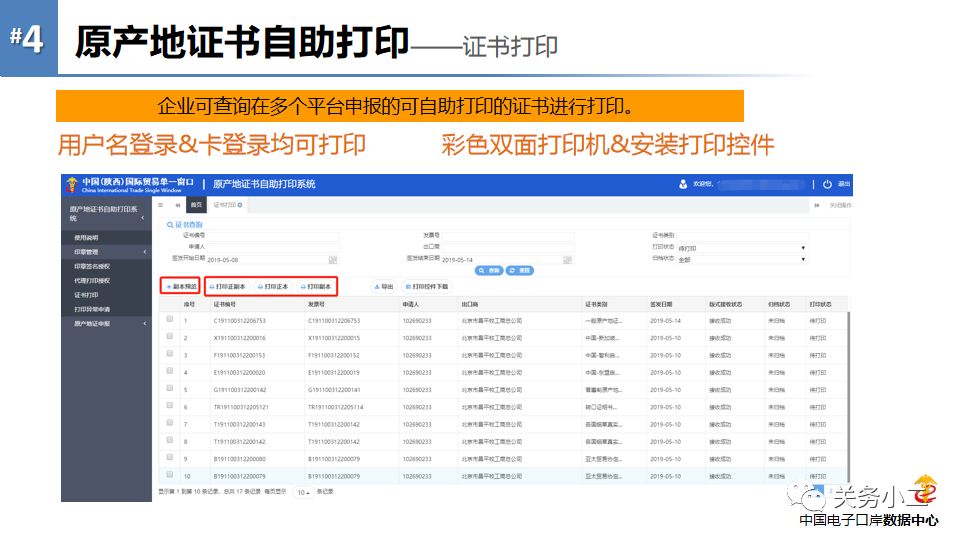
Task: Open 使用说明 in the sidebar
Action: 86,238
